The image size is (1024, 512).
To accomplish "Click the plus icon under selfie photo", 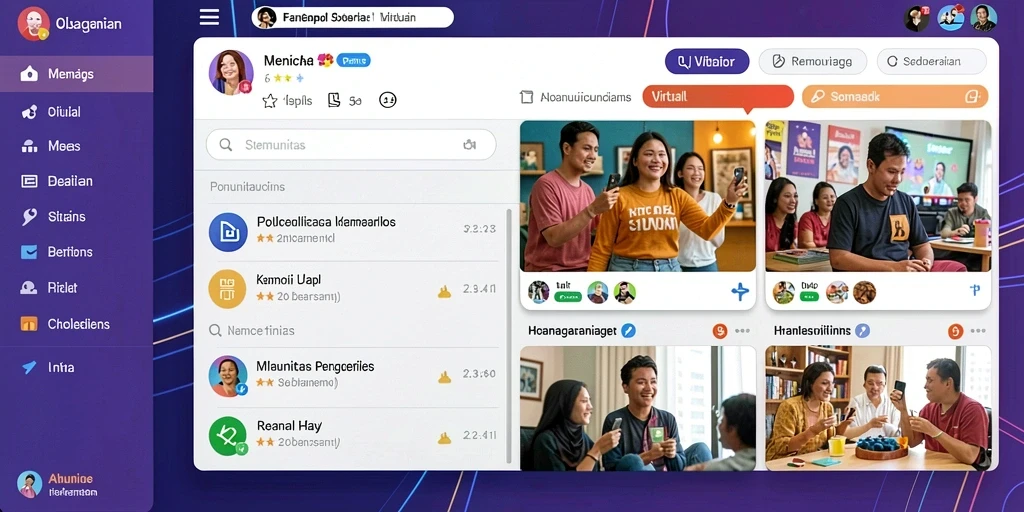I will (740, 292).
